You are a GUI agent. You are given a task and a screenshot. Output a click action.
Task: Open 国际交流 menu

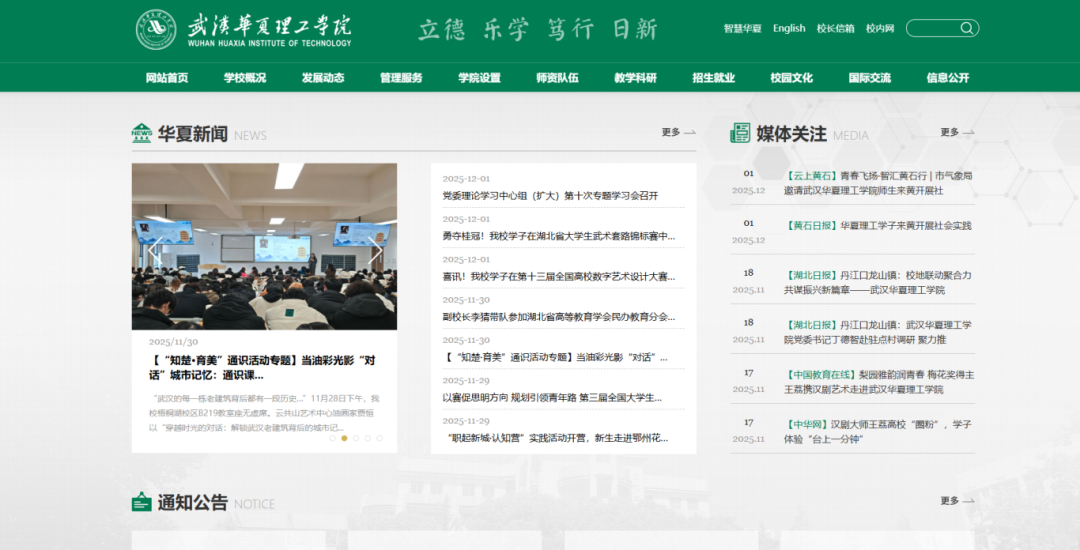click(x=870, y=78)
